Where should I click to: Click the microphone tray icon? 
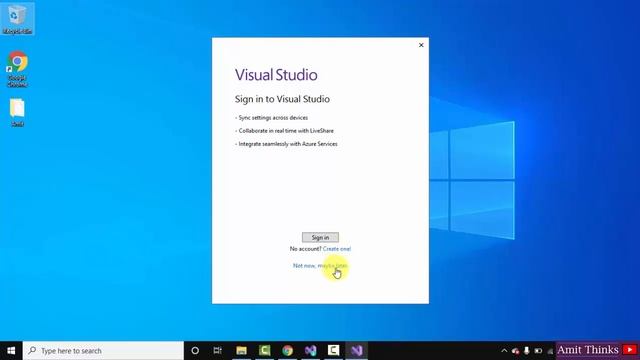[527, 351]
